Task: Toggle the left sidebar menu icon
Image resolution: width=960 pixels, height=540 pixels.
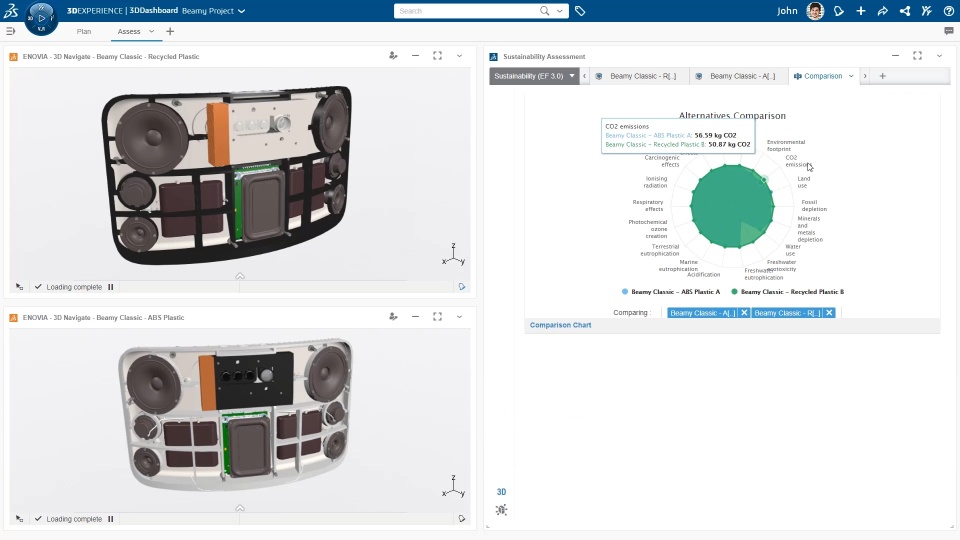Action: (x=10, y=31)
